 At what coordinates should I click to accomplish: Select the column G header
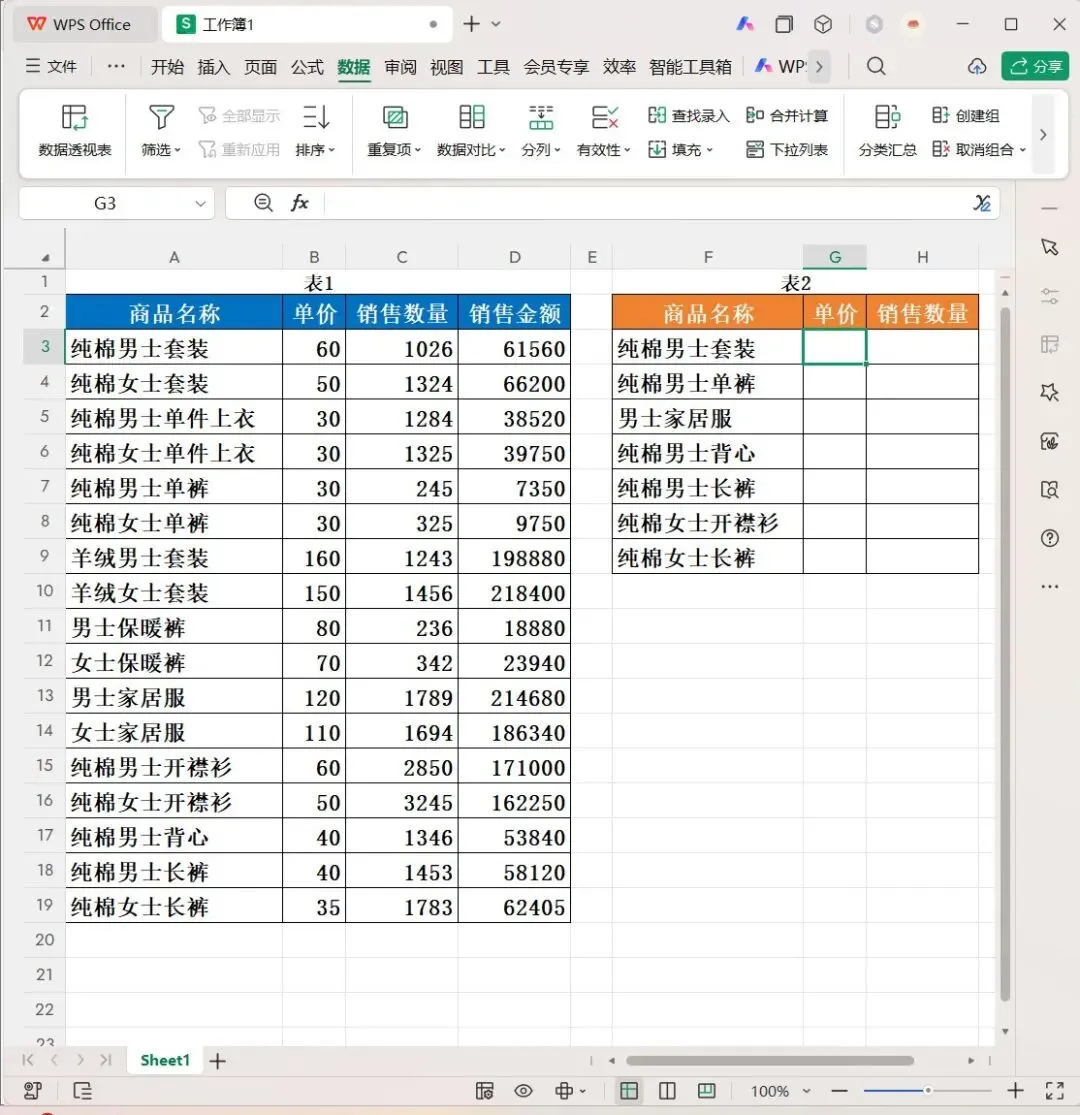(x=835, y=257)
